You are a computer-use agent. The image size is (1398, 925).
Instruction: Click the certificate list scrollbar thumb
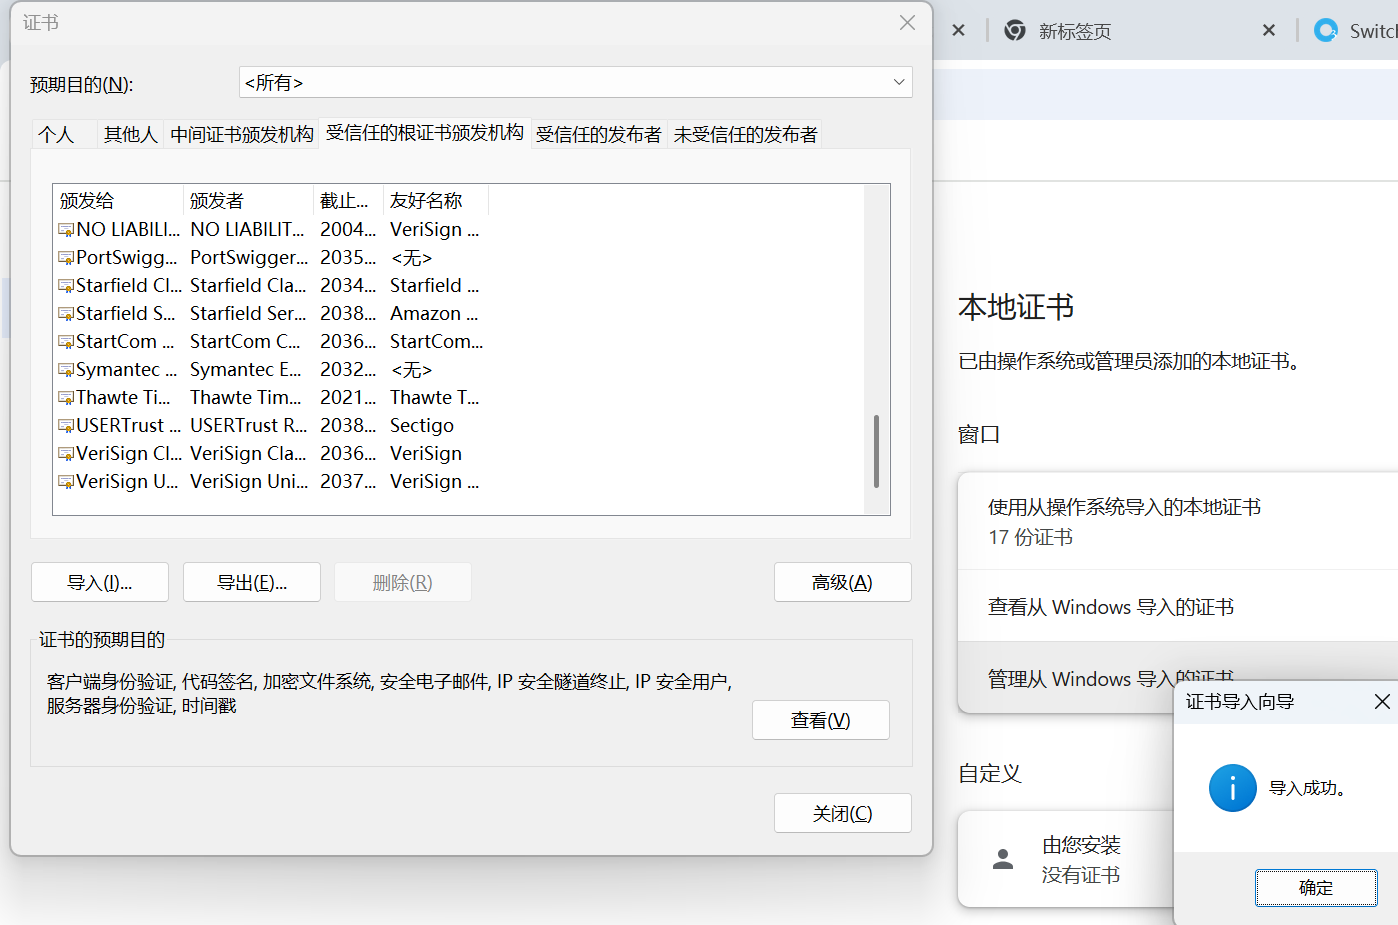tap(876, 451)
